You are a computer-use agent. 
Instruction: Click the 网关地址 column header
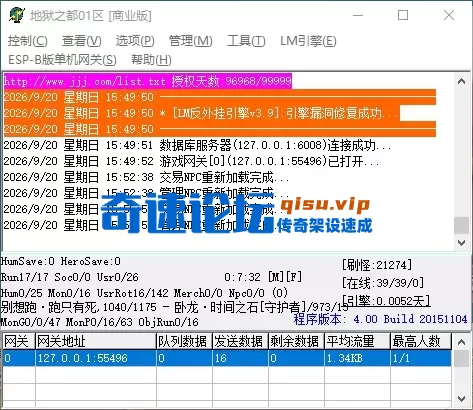[96, 341]
